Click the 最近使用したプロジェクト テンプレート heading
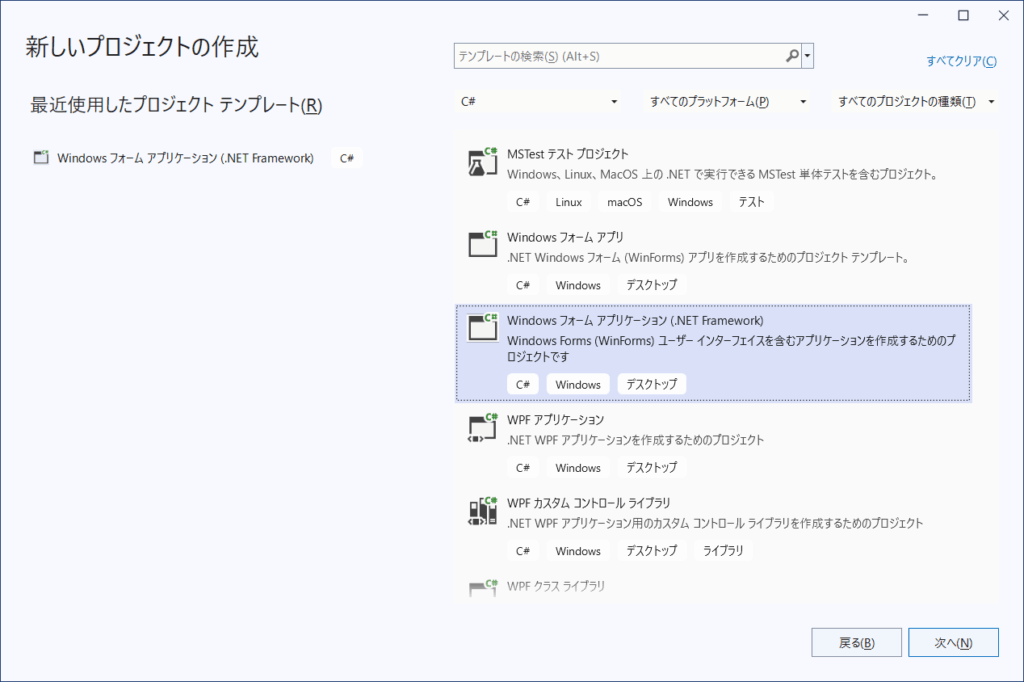The image size is (1024, 682). tap(176, 105)
